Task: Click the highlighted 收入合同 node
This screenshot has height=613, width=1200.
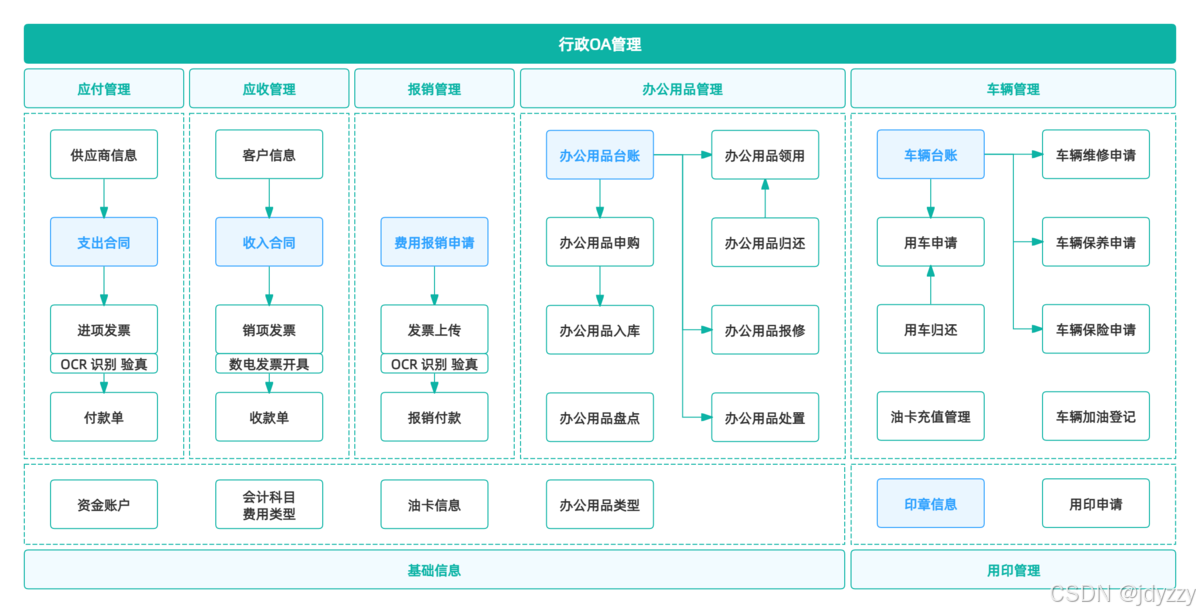Action: (269, 242)
